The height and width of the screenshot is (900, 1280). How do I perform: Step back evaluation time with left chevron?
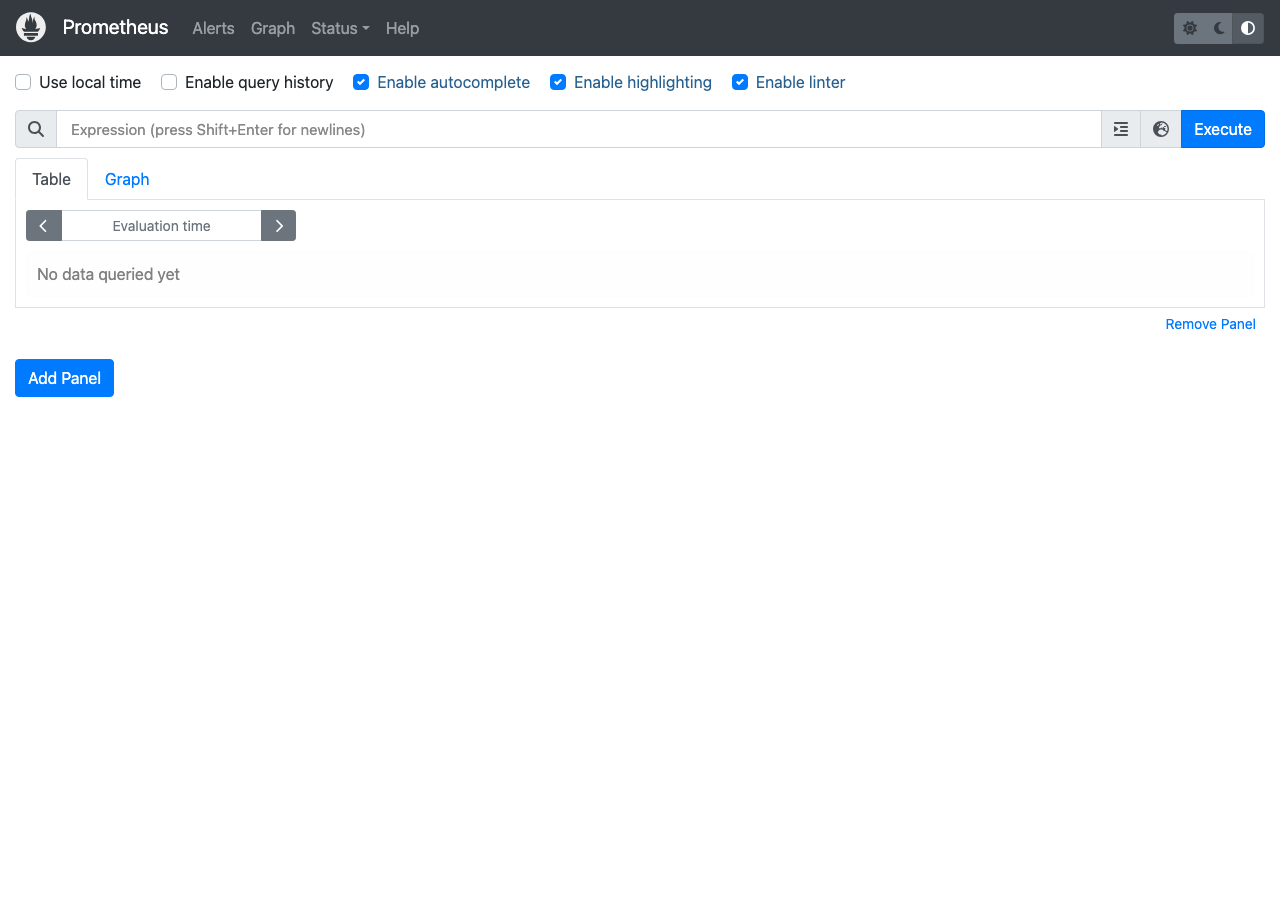tap(43, 225)
